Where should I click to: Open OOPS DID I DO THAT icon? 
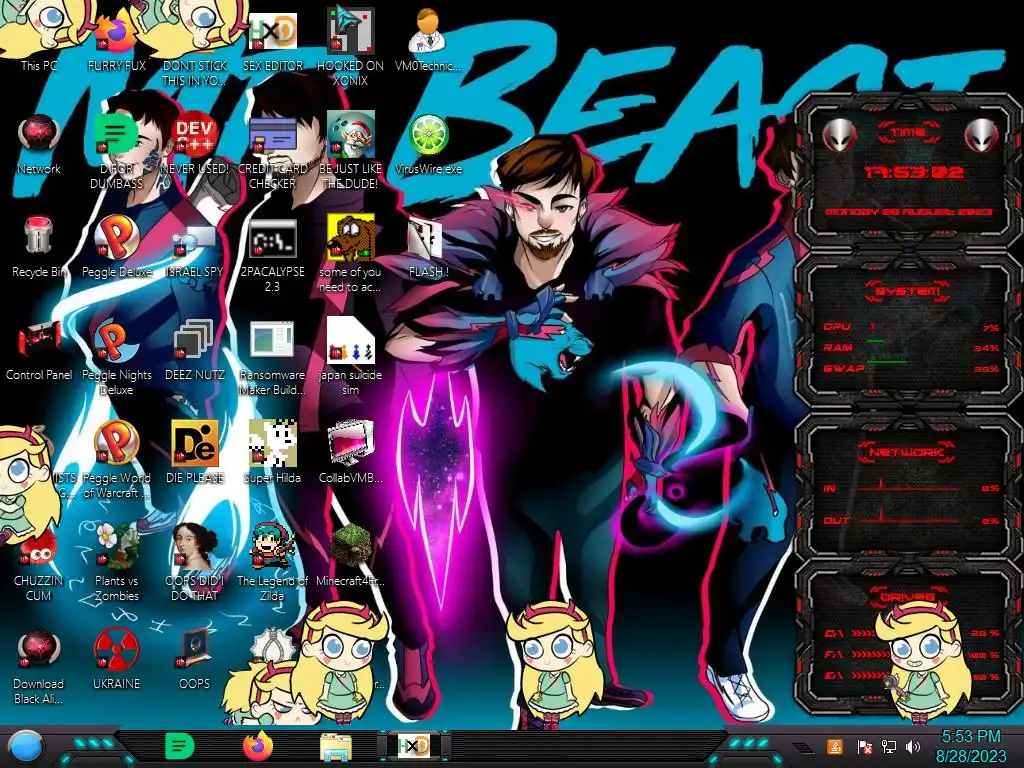(195, 563)
